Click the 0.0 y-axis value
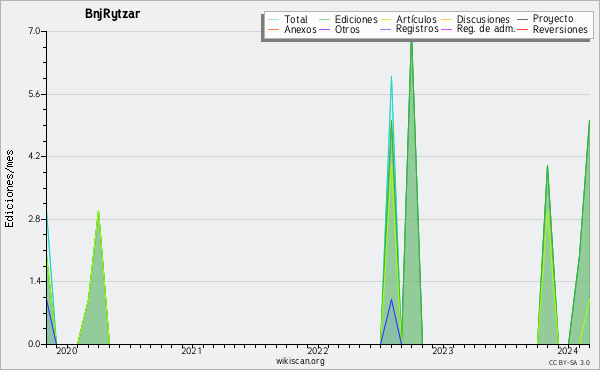Screen dimensions: 600x370 coord(34,344)
